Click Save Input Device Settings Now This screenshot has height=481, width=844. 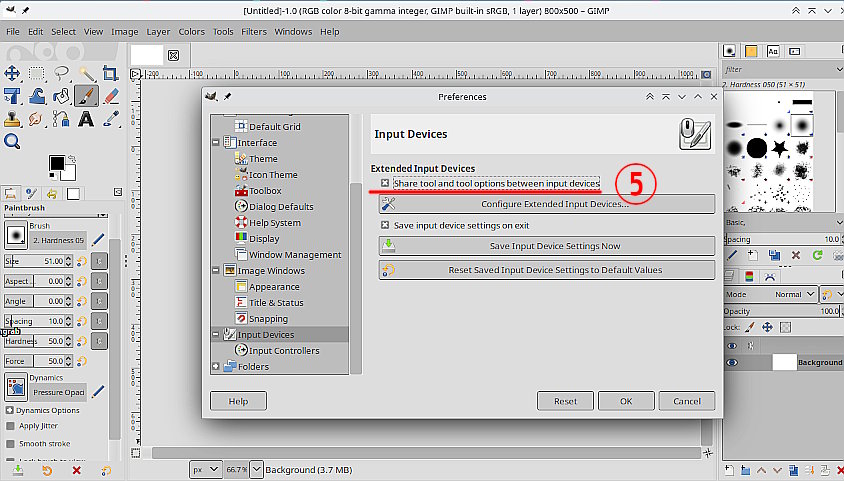(547, 246)
